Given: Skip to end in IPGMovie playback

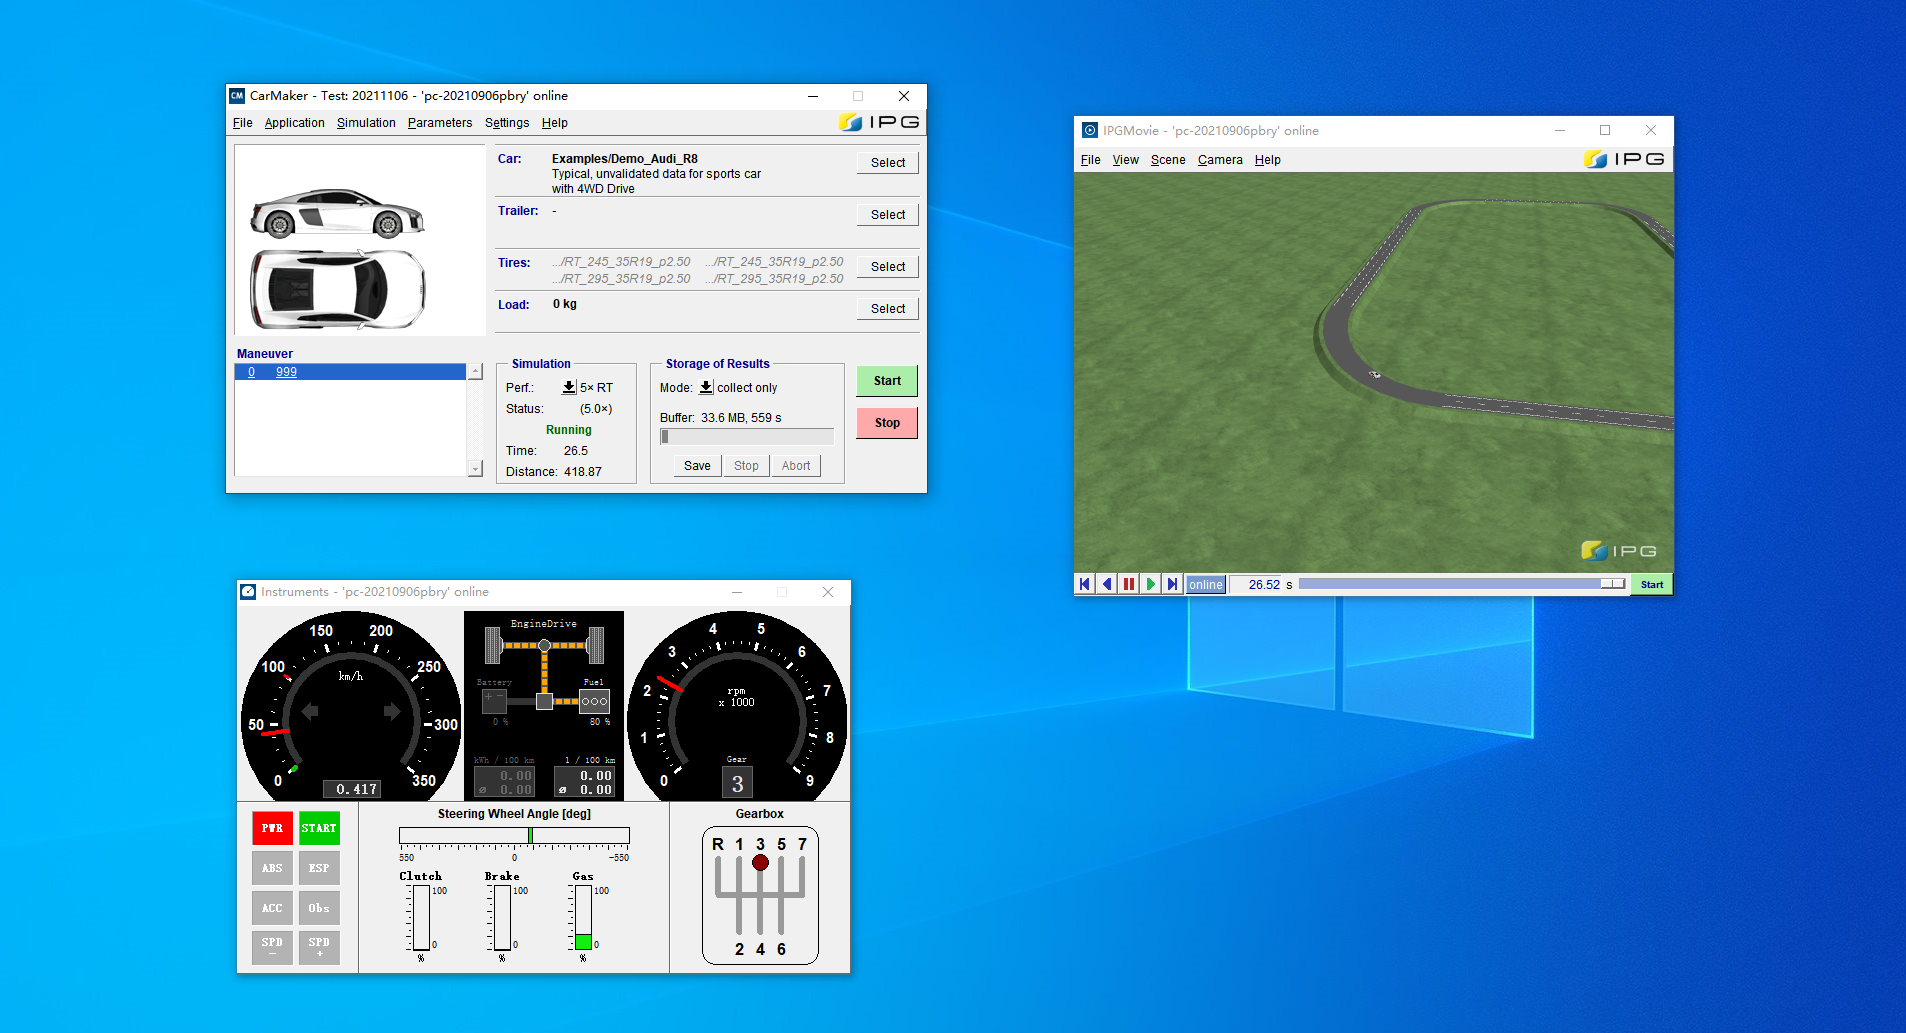Looking at the screenshot, I should point(1173,584).
